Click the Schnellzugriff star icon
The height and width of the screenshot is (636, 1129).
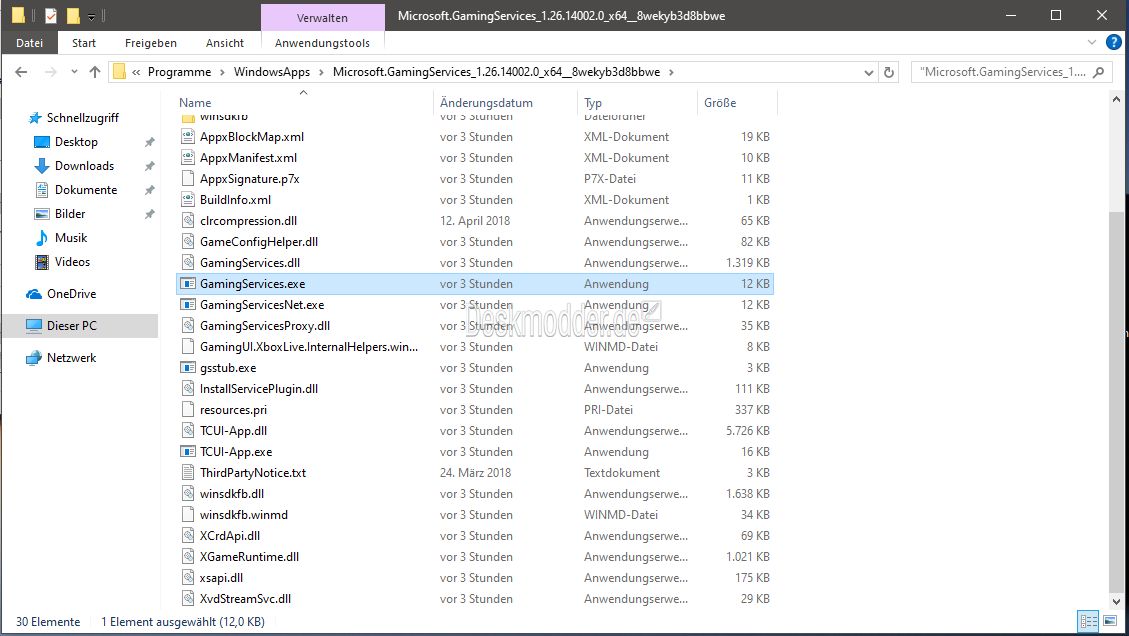35,118
